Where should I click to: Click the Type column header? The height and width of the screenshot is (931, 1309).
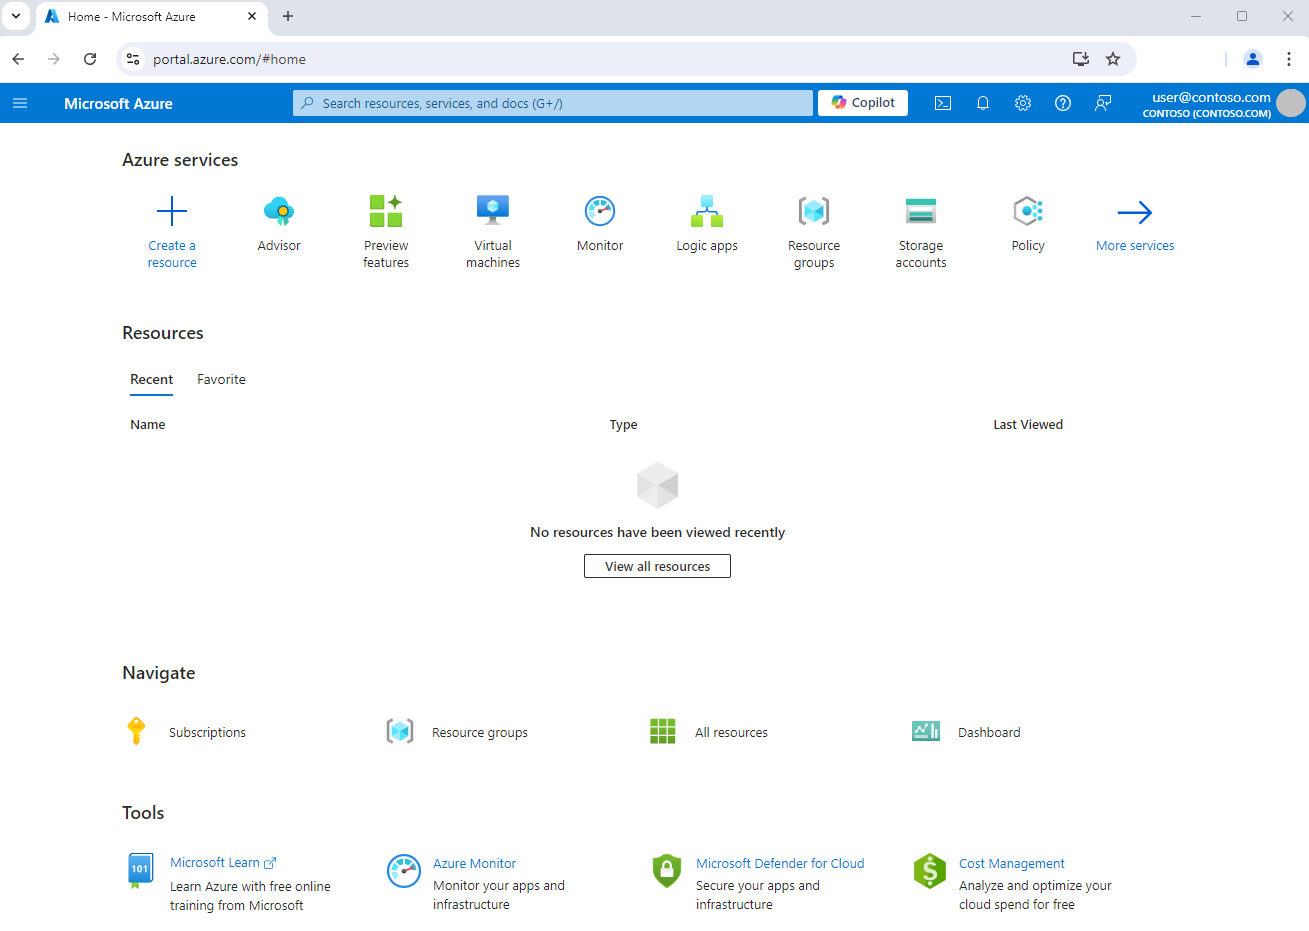tap(623, 424)
